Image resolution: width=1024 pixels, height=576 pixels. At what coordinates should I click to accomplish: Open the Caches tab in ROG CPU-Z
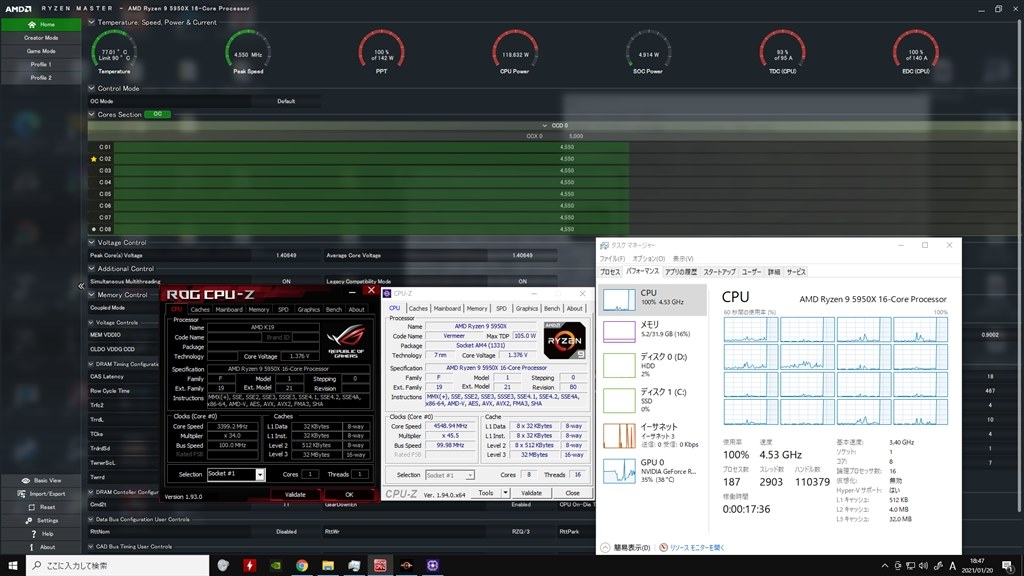[200, 310]
